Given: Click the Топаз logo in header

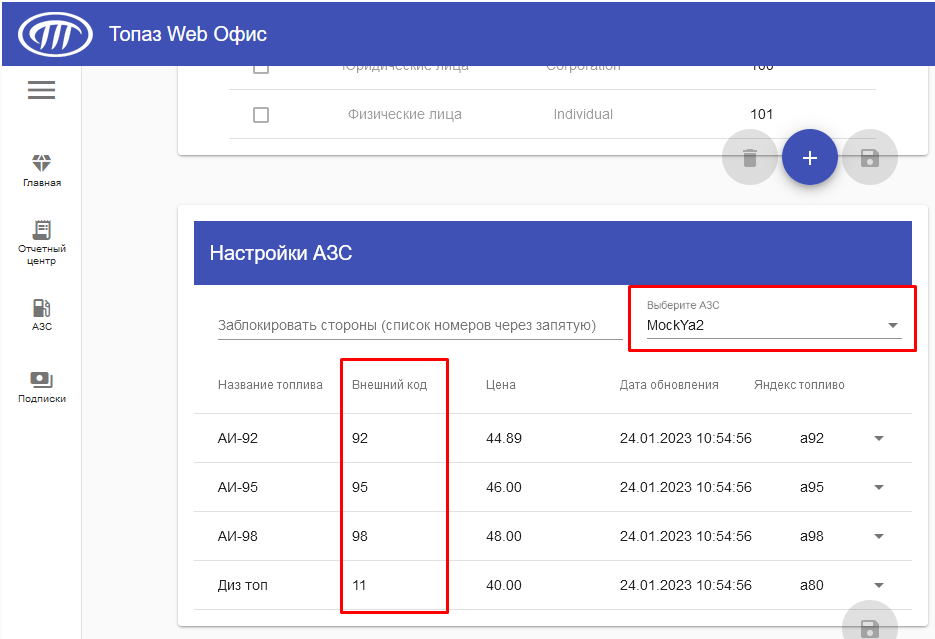Looking at the screenshot, I should click(55, 34).
